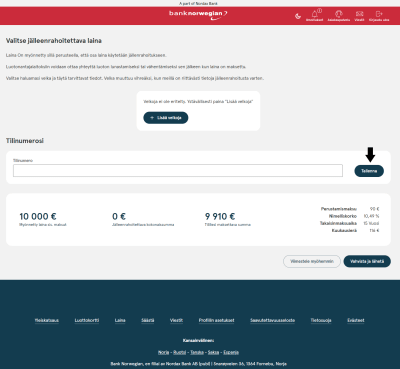Click the 10 000 € loan amount
Viewport: 400px width, 369px height.
(38, 217)
